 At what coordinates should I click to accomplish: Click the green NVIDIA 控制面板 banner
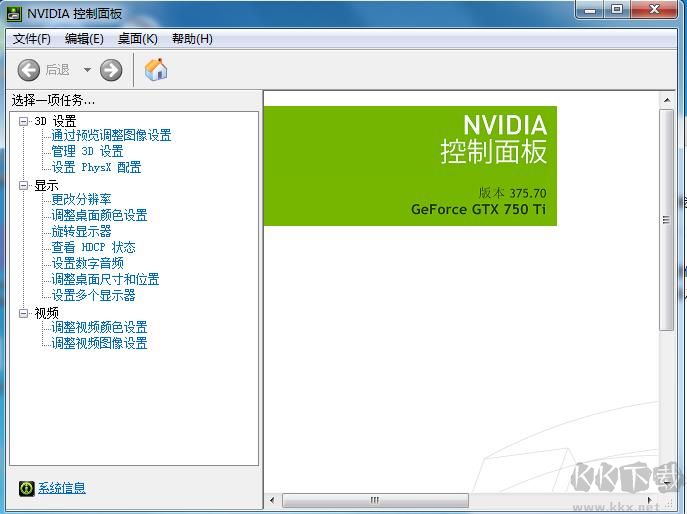click(410, 166)
